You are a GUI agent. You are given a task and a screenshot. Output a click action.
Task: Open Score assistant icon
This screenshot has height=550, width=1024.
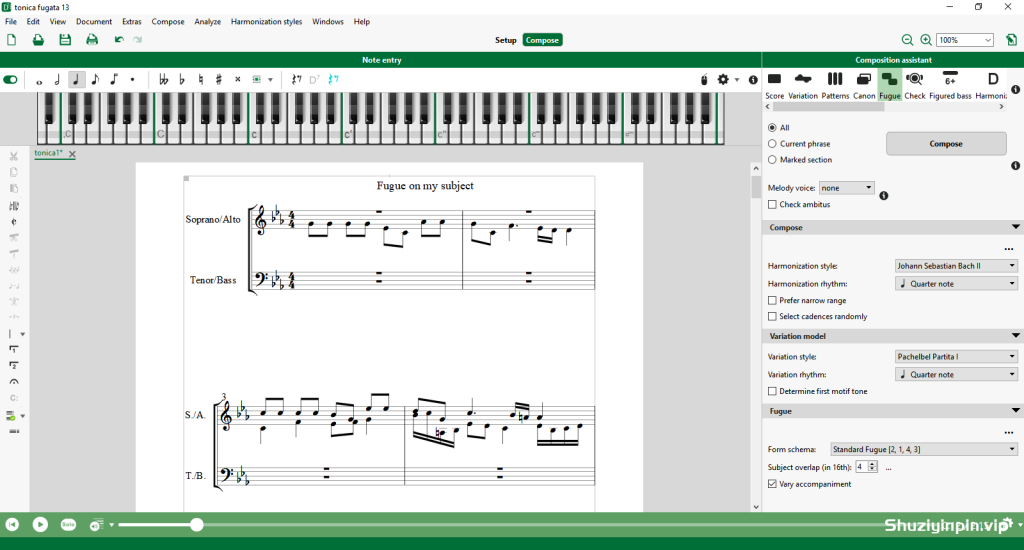coord(775,86)
